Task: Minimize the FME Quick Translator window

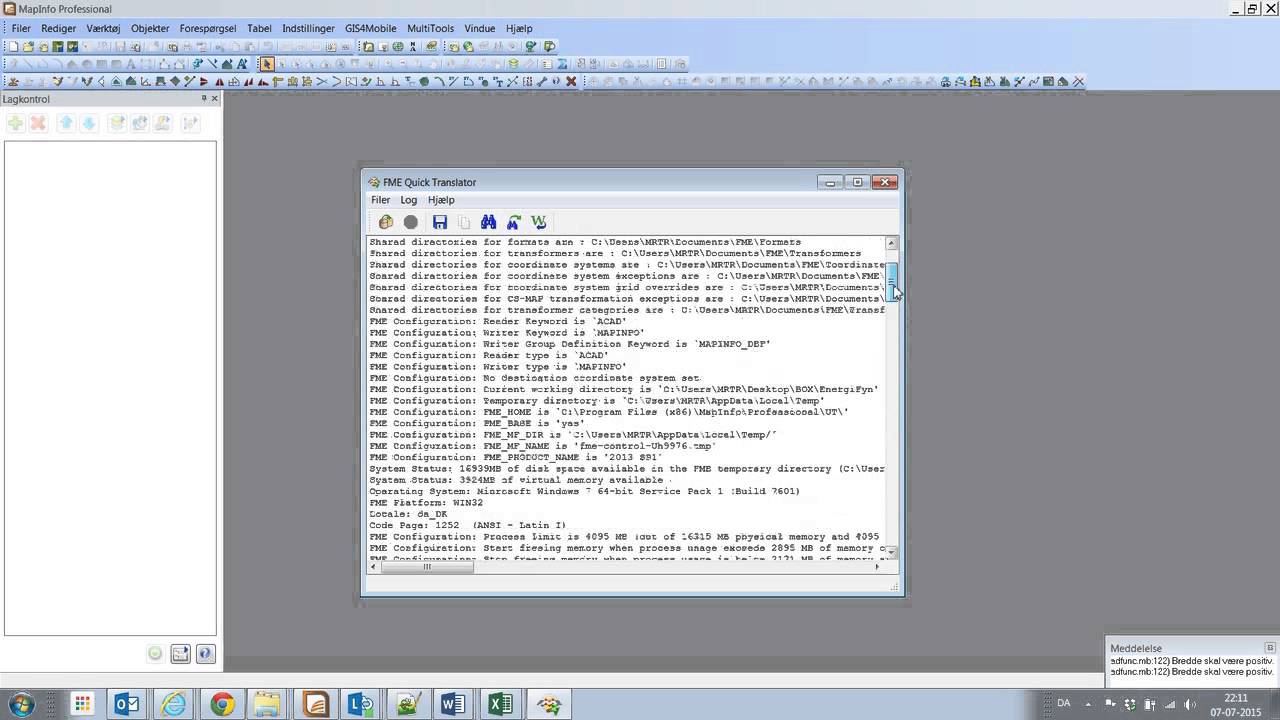Action: [830, 182]
